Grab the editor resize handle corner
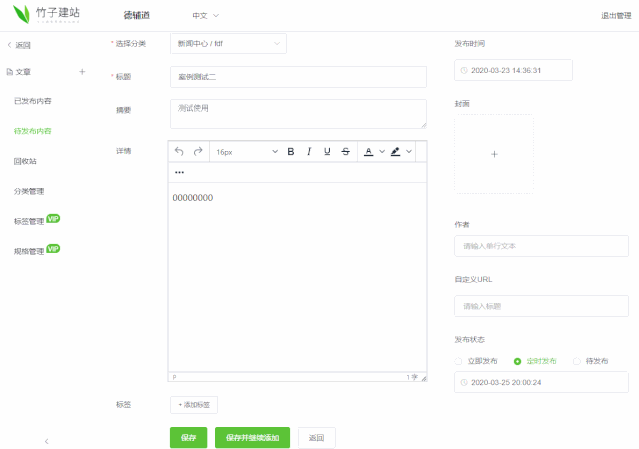Screen dimensions: 639x449 [424, 378]
